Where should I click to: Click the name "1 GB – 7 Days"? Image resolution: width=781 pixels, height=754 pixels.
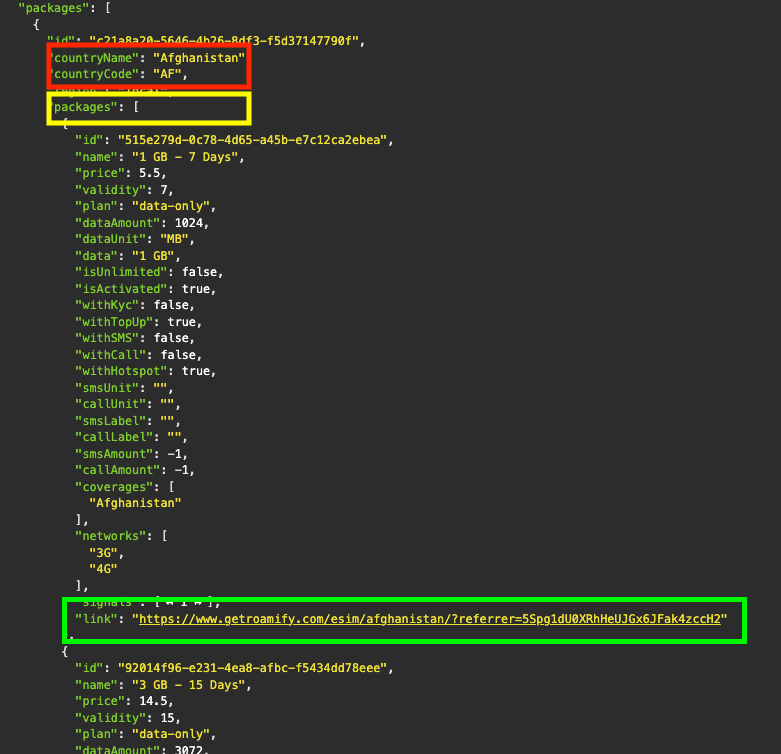pyautogui.click(x=181, y=157)
